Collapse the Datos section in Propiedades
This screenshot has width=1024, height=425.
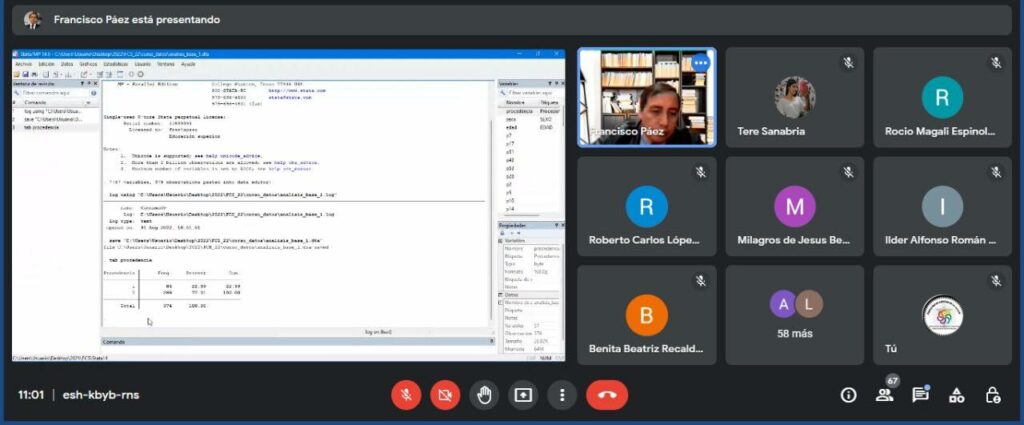click(500, 294)
